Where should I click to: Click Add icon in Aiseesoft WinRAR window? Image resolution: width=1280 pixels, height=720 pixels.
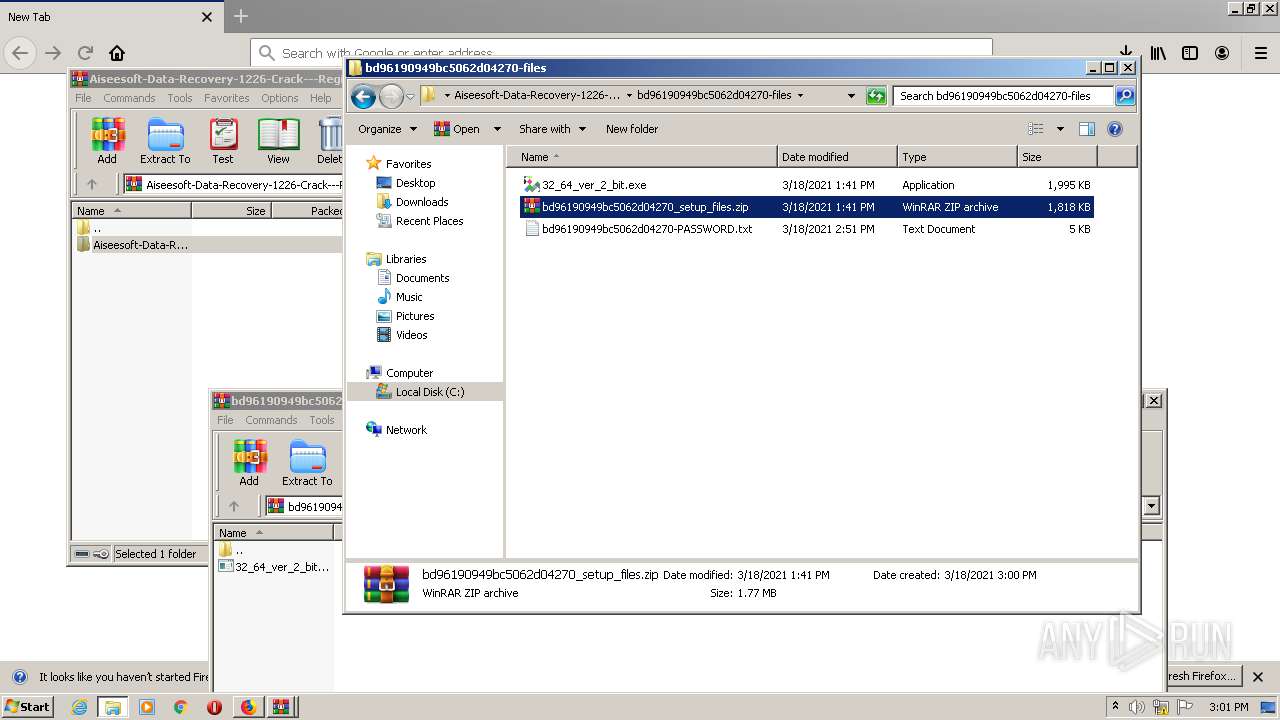coord(107,140)
